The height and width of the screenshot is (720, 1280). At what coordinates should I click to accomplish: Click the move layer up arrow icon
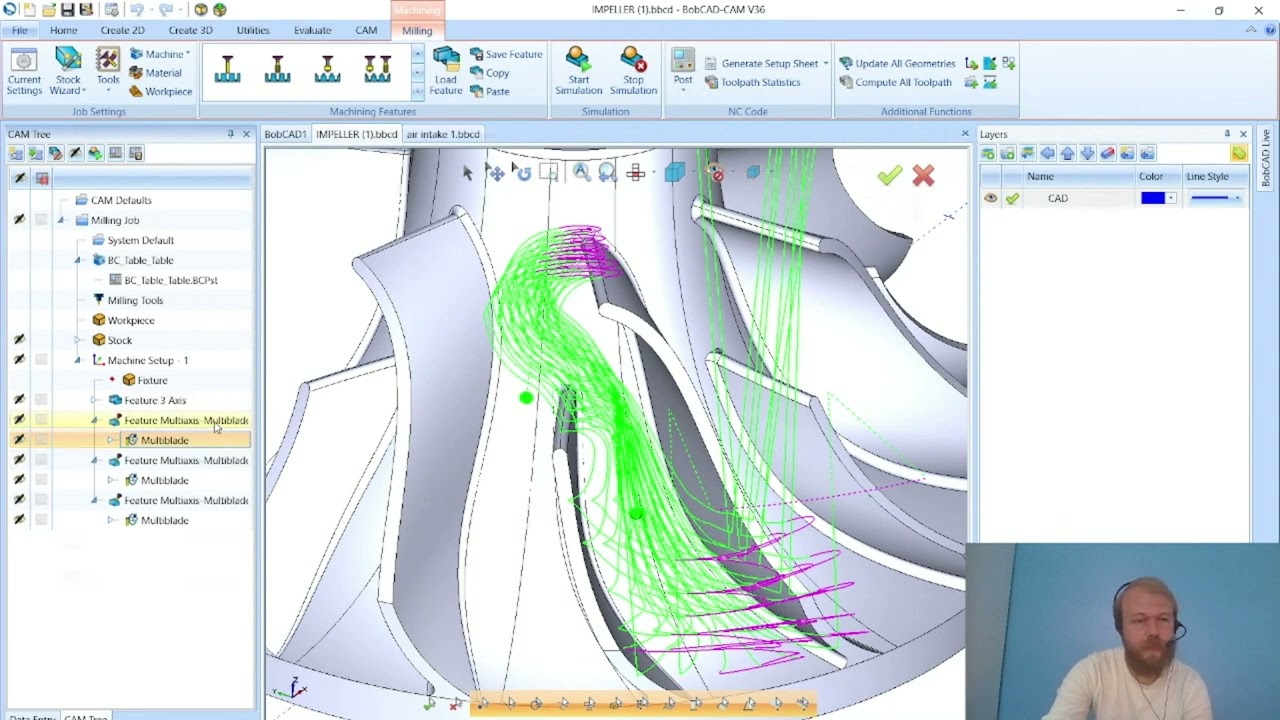tap(1067, 153)
